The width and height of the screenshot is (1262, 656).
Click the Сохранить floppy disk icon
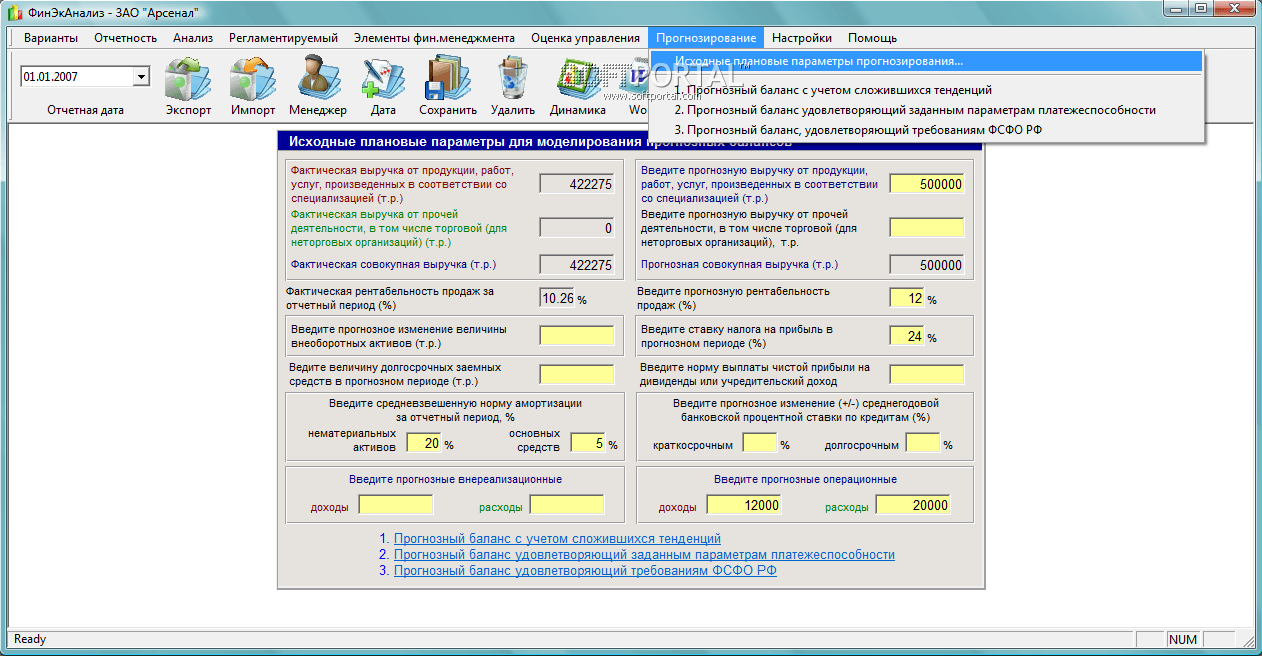tap(448, 78)
